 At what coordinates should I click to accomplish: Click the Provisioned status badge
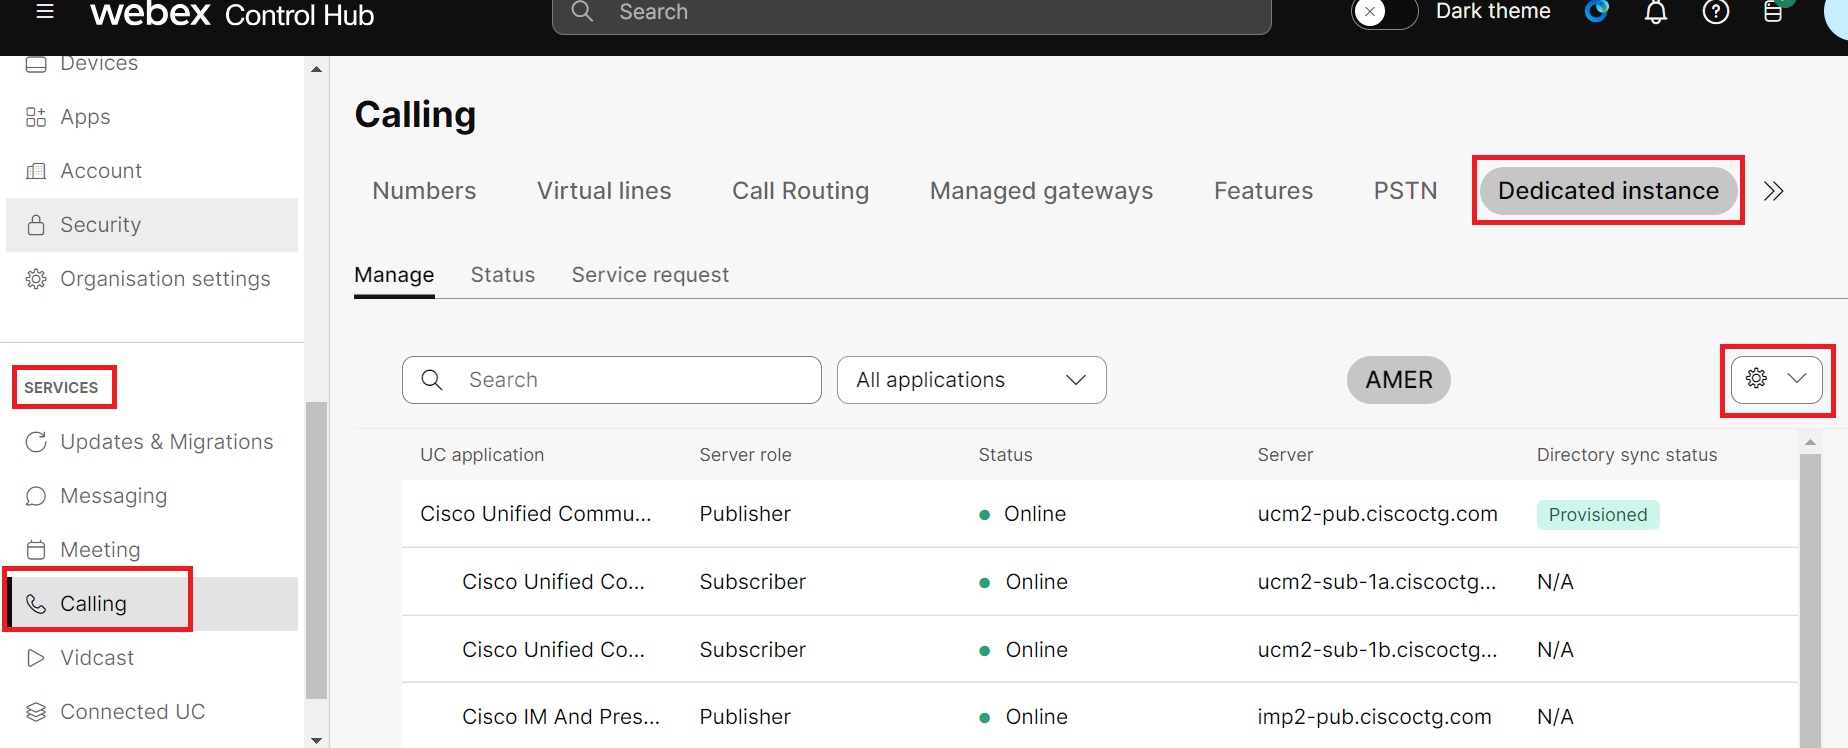click(x=1598, y=515)
